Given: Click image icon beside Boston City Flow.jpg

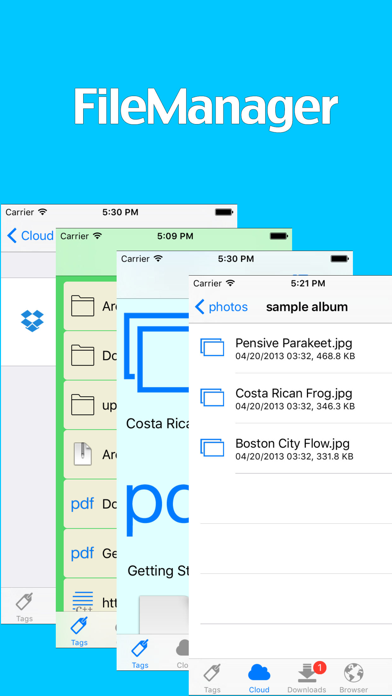Looking at the screenshot, I should tap(212, 448).
